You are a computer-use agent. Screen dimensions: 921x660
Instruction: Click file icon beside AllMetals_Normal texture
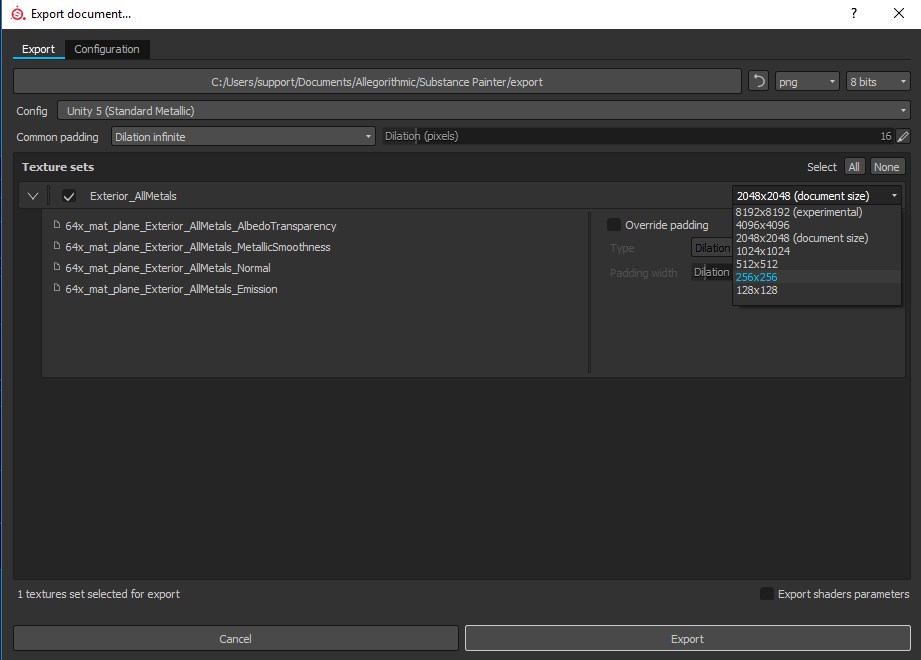point(57,267)
